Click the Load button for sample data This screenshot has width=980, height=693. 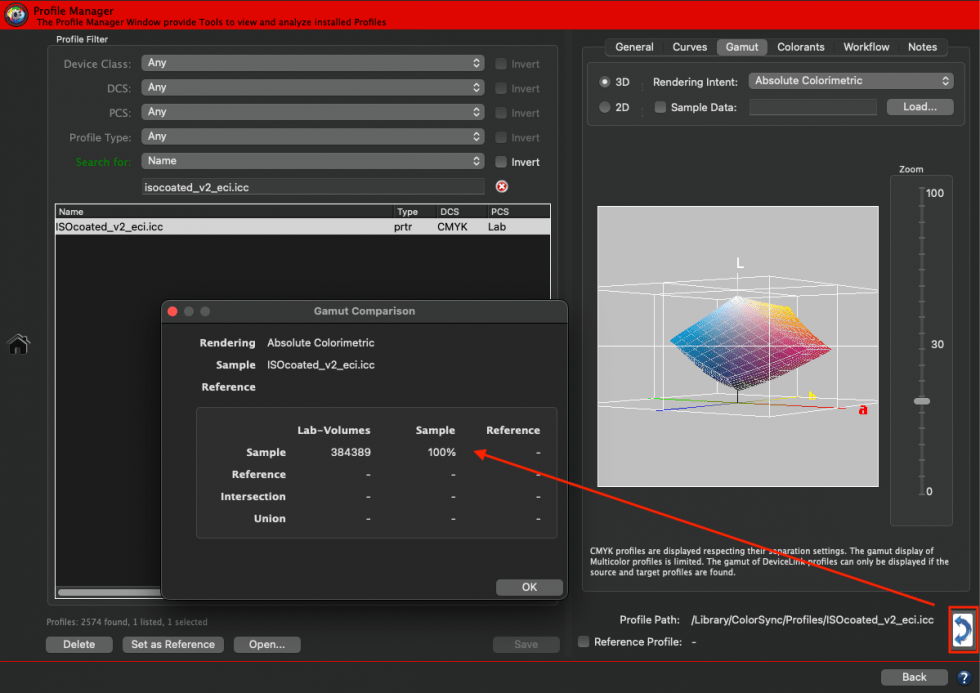[x=918, y=105]
